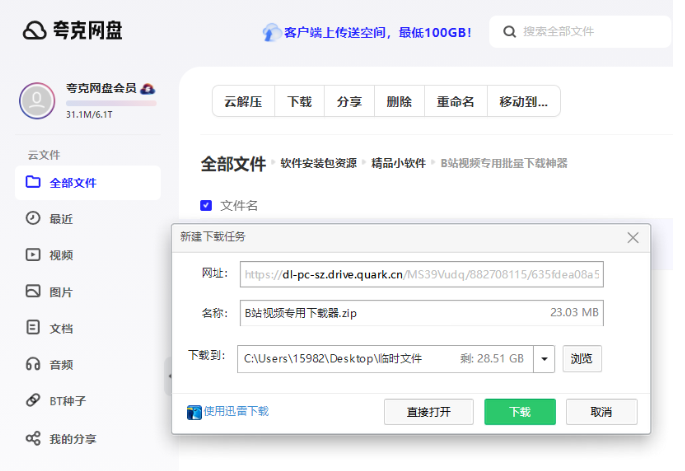Click the headphones icon for 音频
Screen dimensions: 685x471
tap(33, 364)
